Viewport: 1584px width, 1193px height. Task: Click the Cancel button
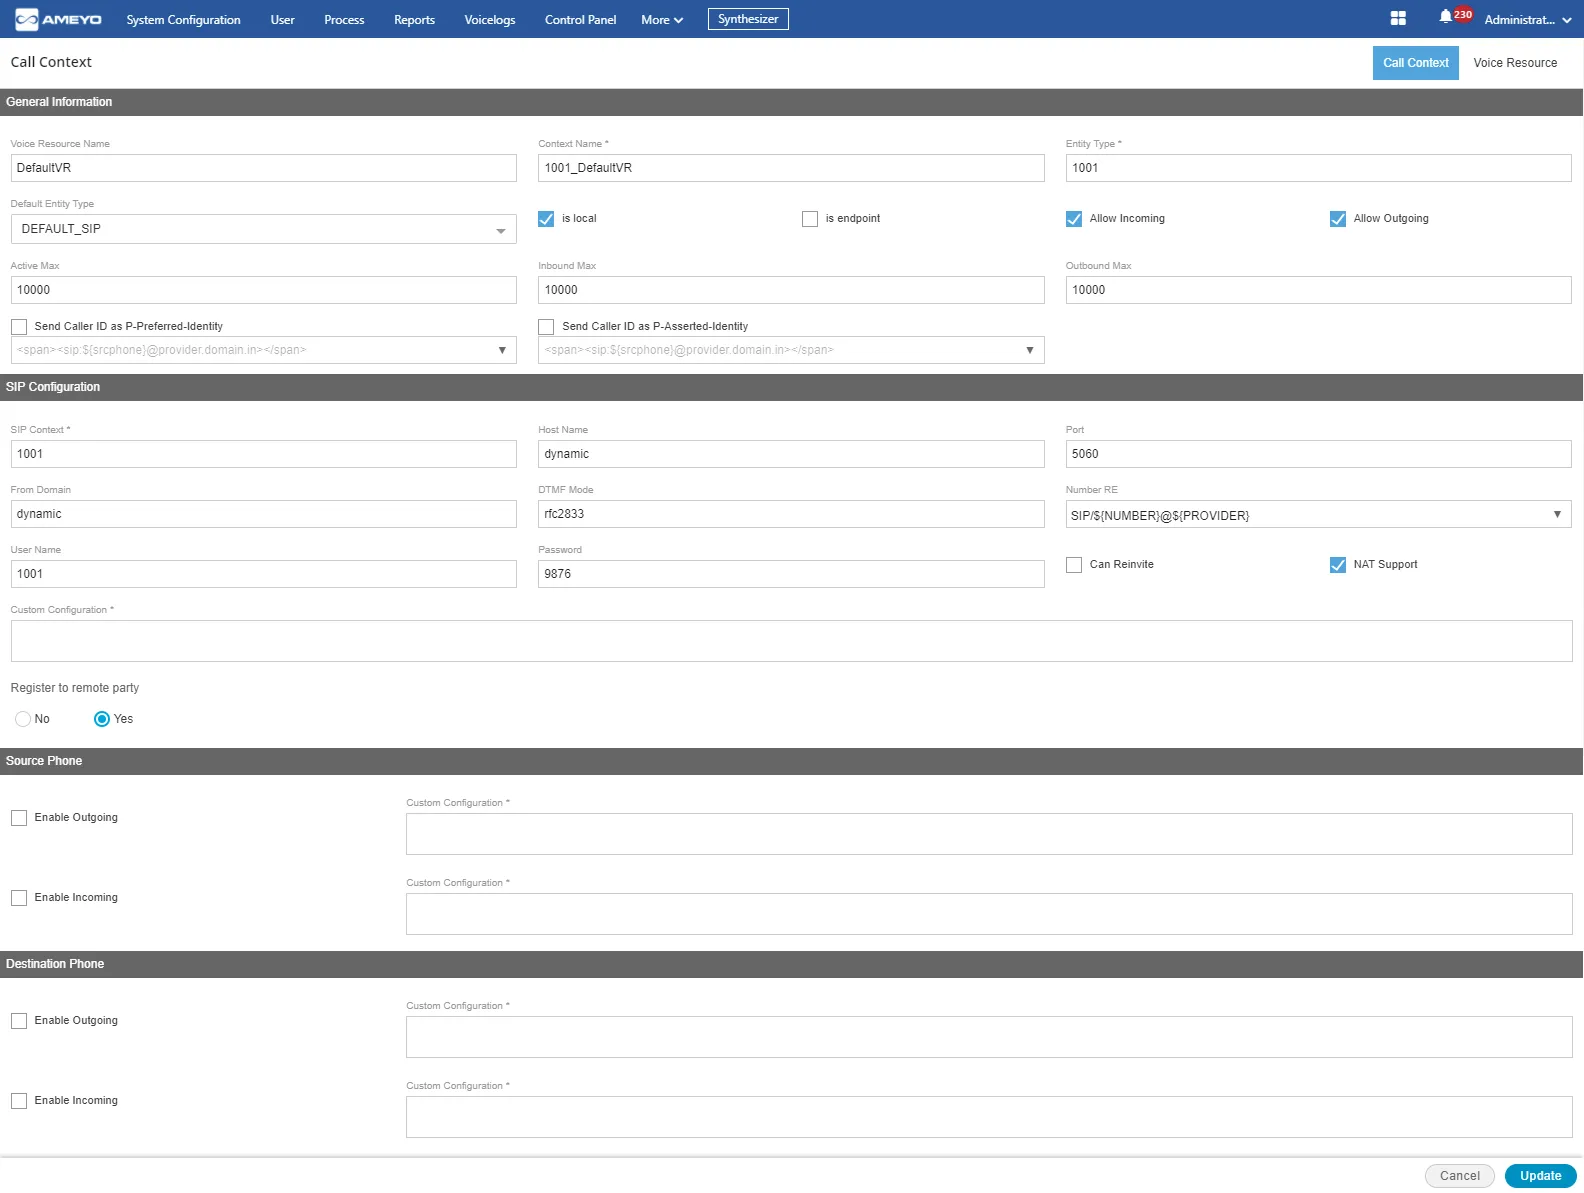coord(1460,1176)
